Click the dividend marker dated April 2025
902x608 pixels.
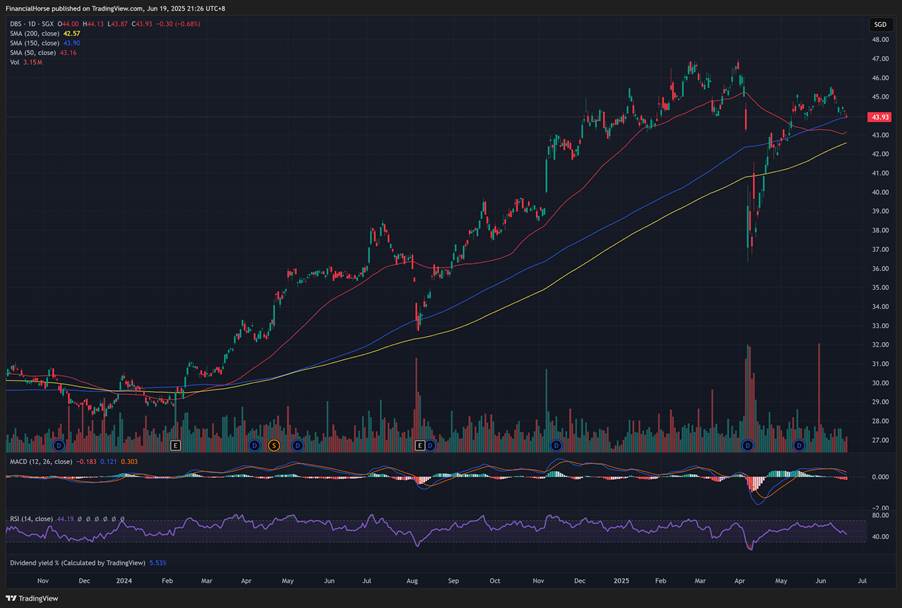(x=748, y=445)
